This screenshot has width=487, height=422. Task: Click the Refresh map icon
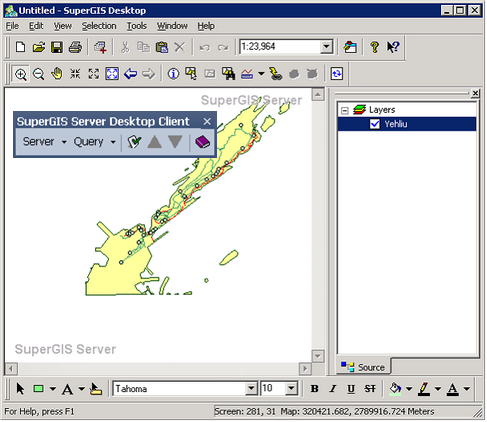tap(337, 74)
